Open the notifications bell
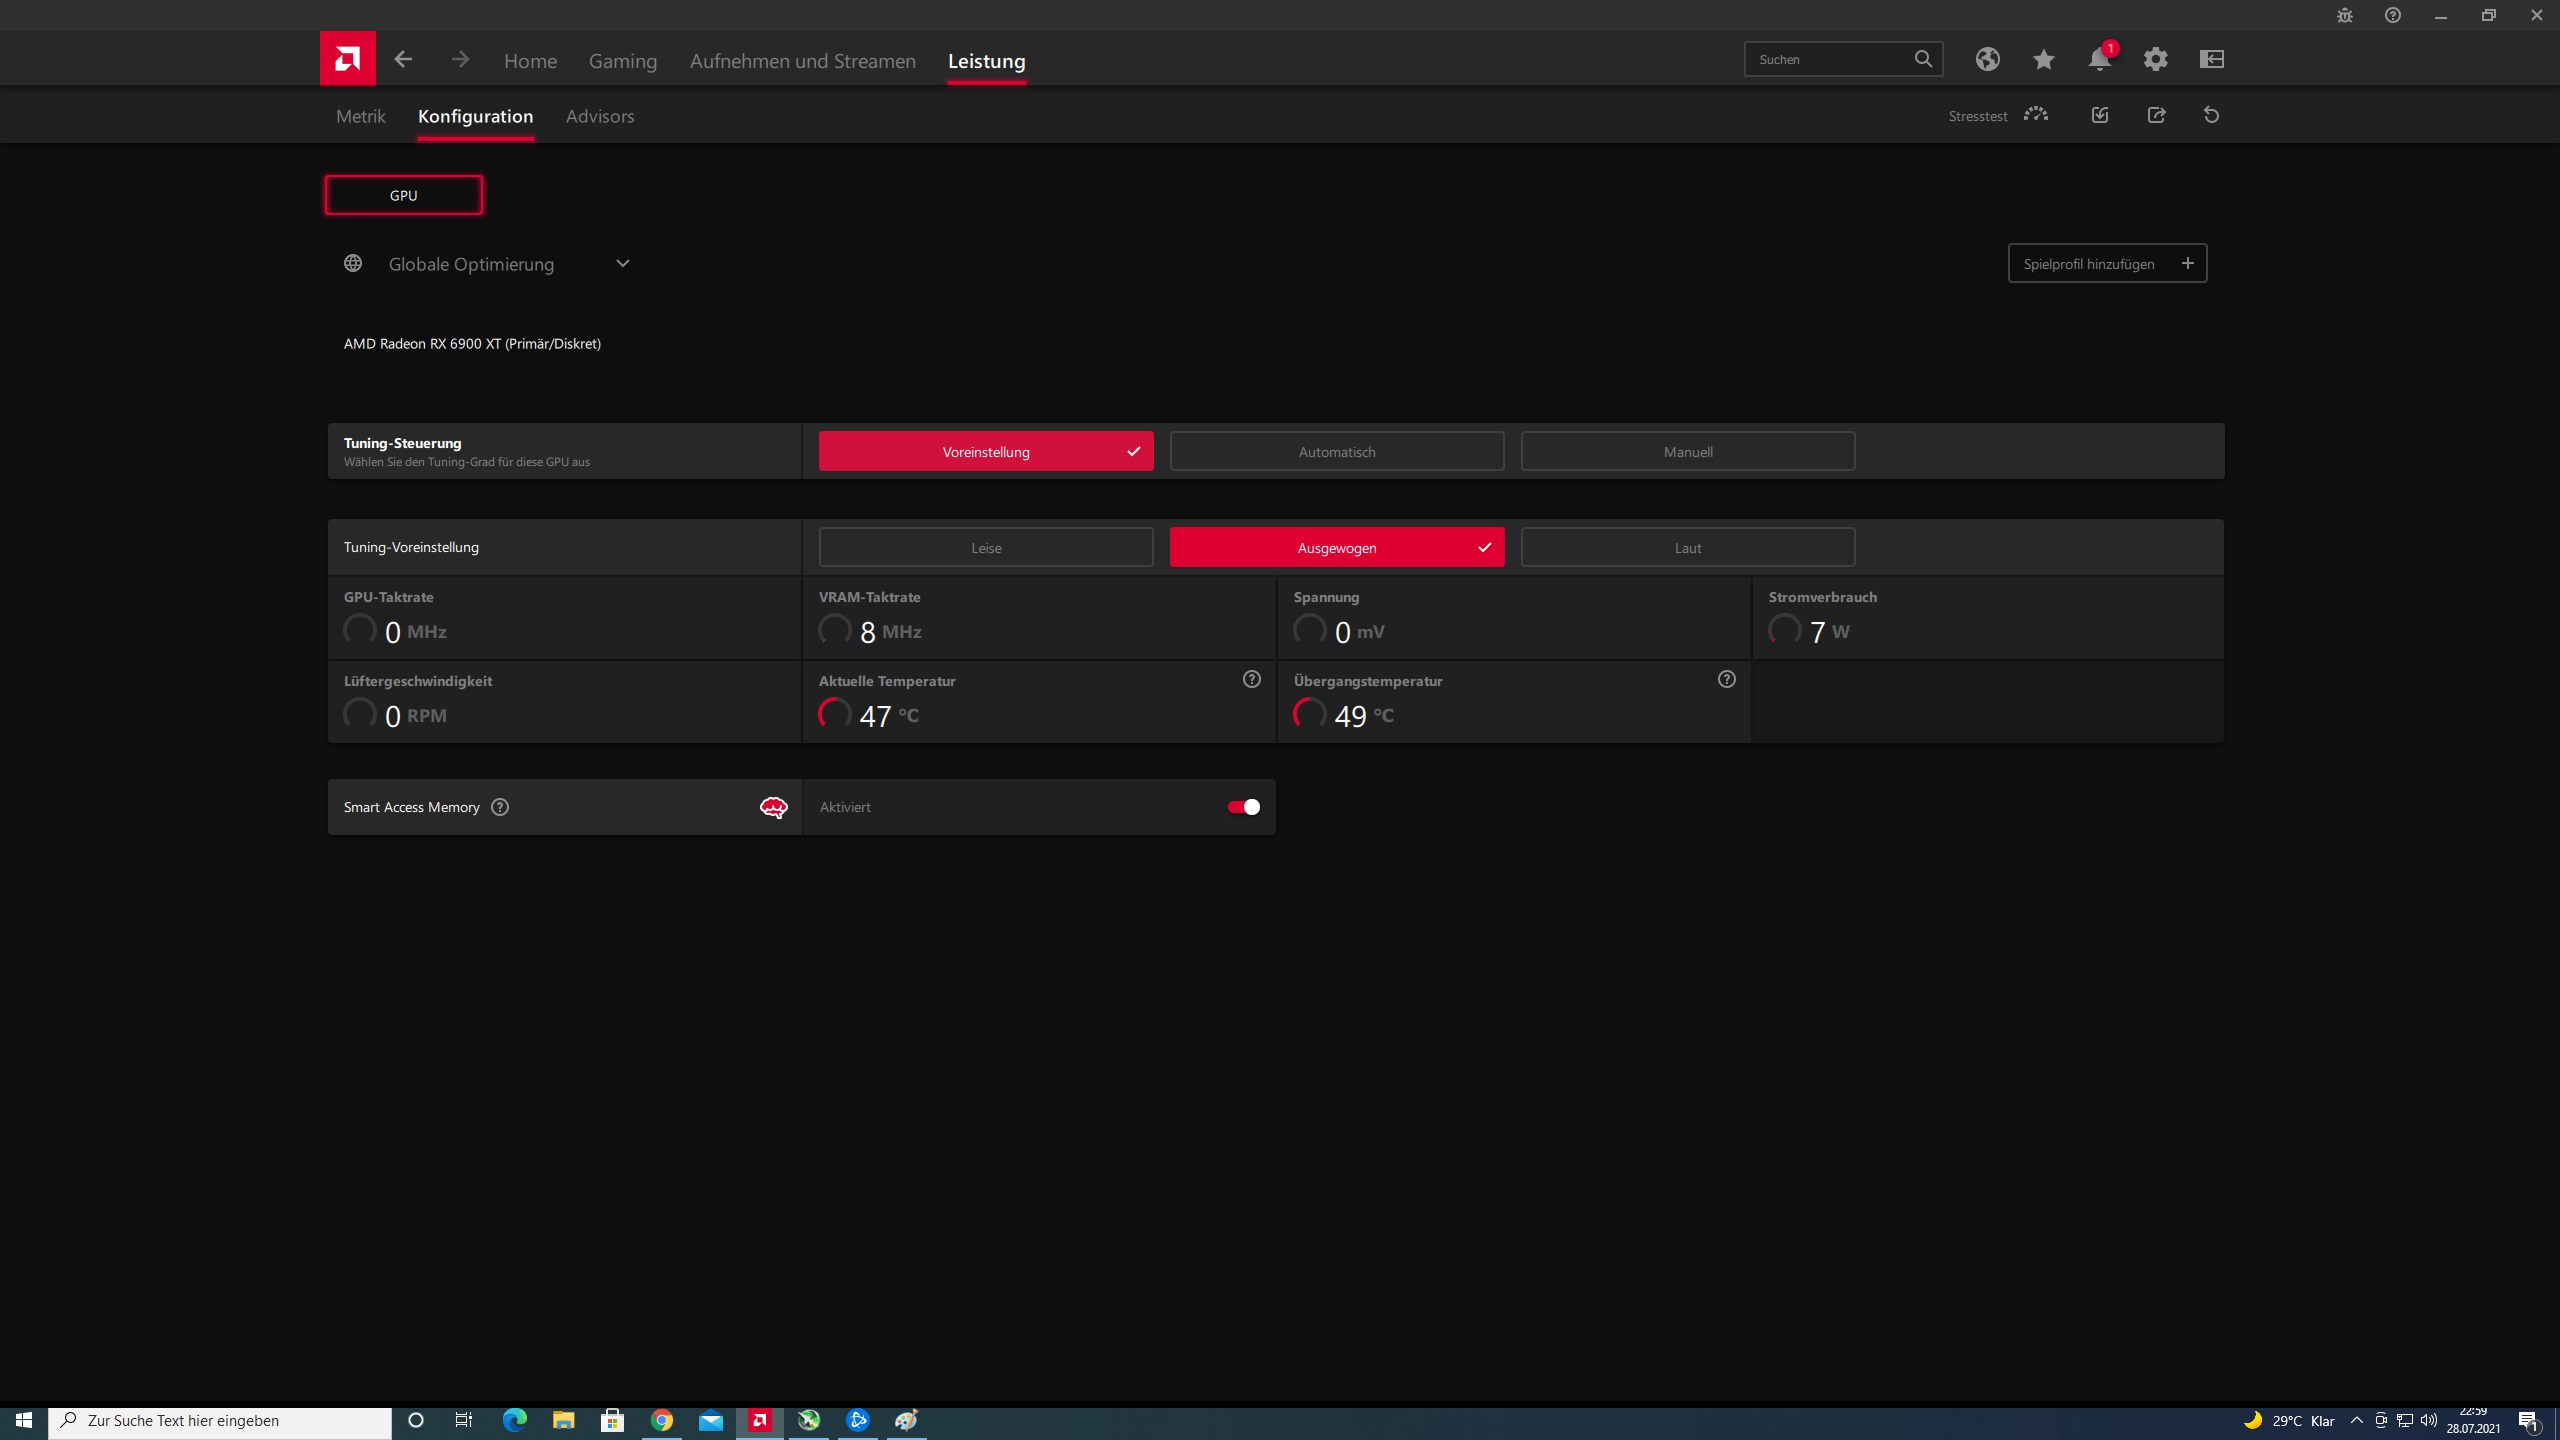The image size is (2560, 1440). pyautogui.click(x=2099, y=60)
